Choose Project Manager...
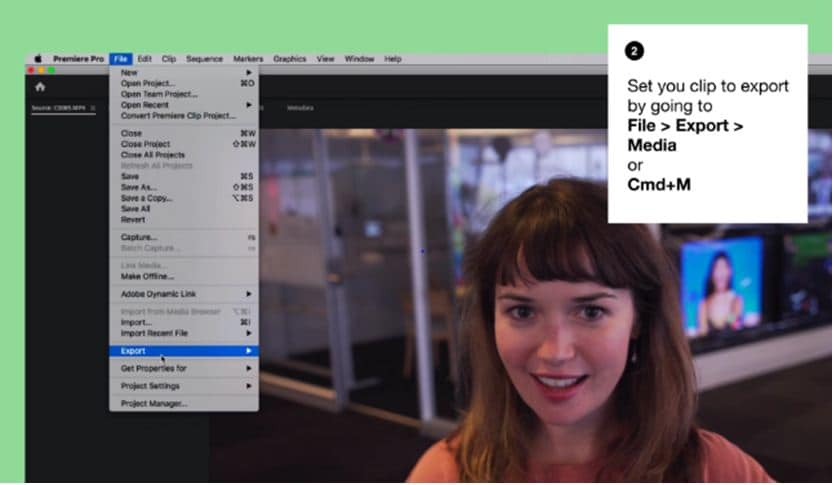Screen dimensions: 834x485 click(x=184, y=404)
